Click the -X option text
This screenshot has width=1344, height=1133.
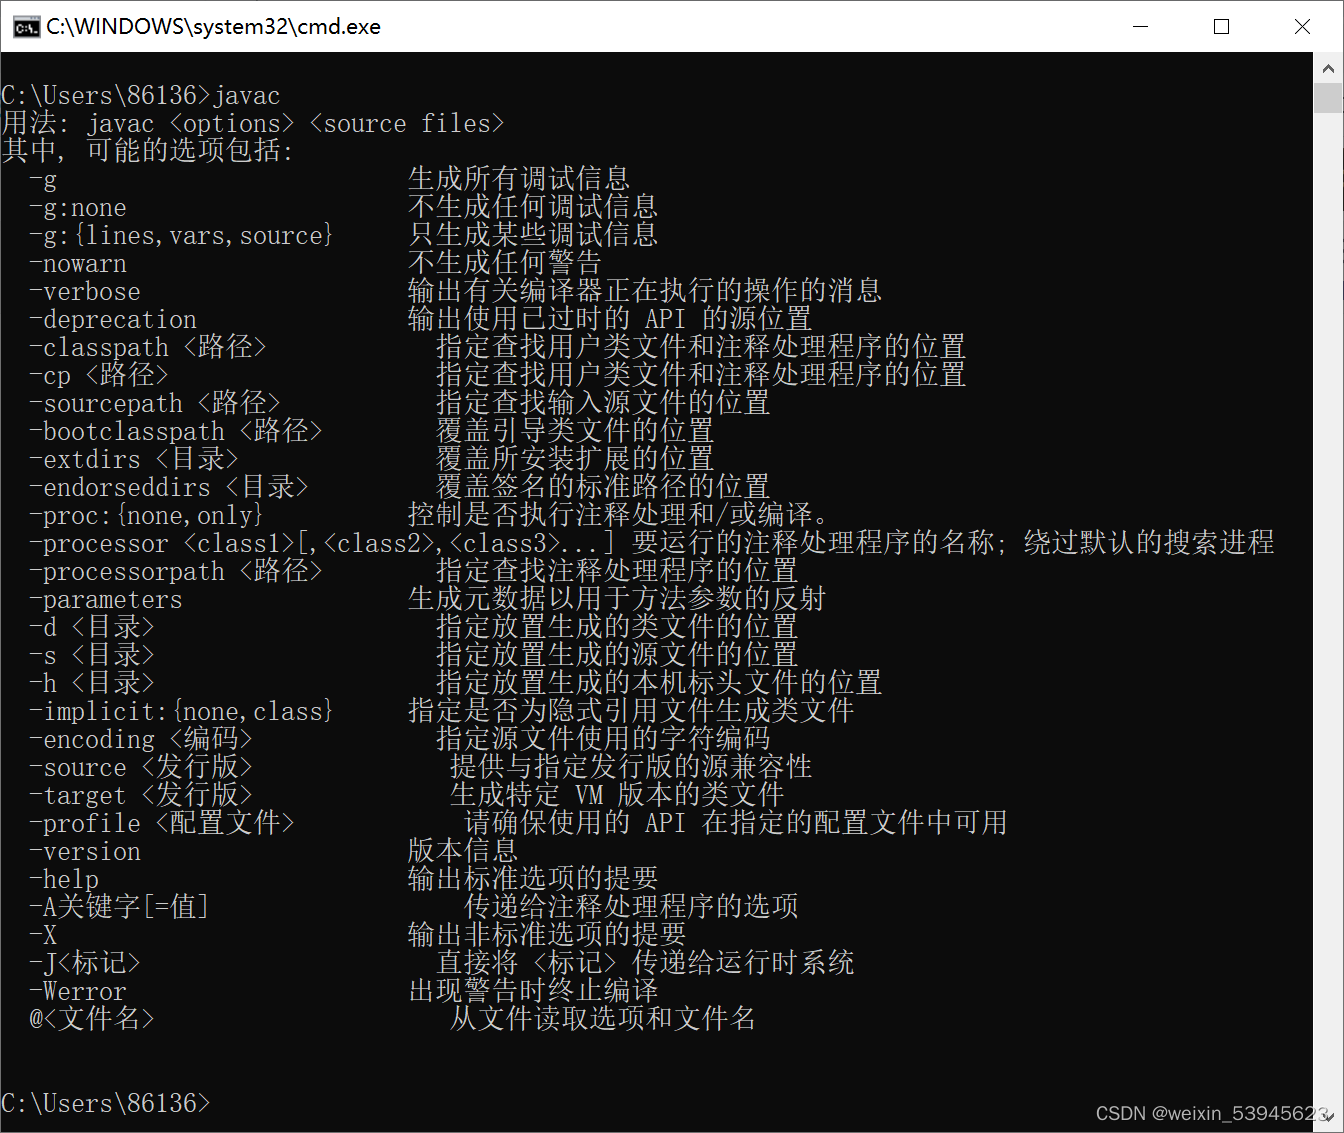[x=44, y=934]
